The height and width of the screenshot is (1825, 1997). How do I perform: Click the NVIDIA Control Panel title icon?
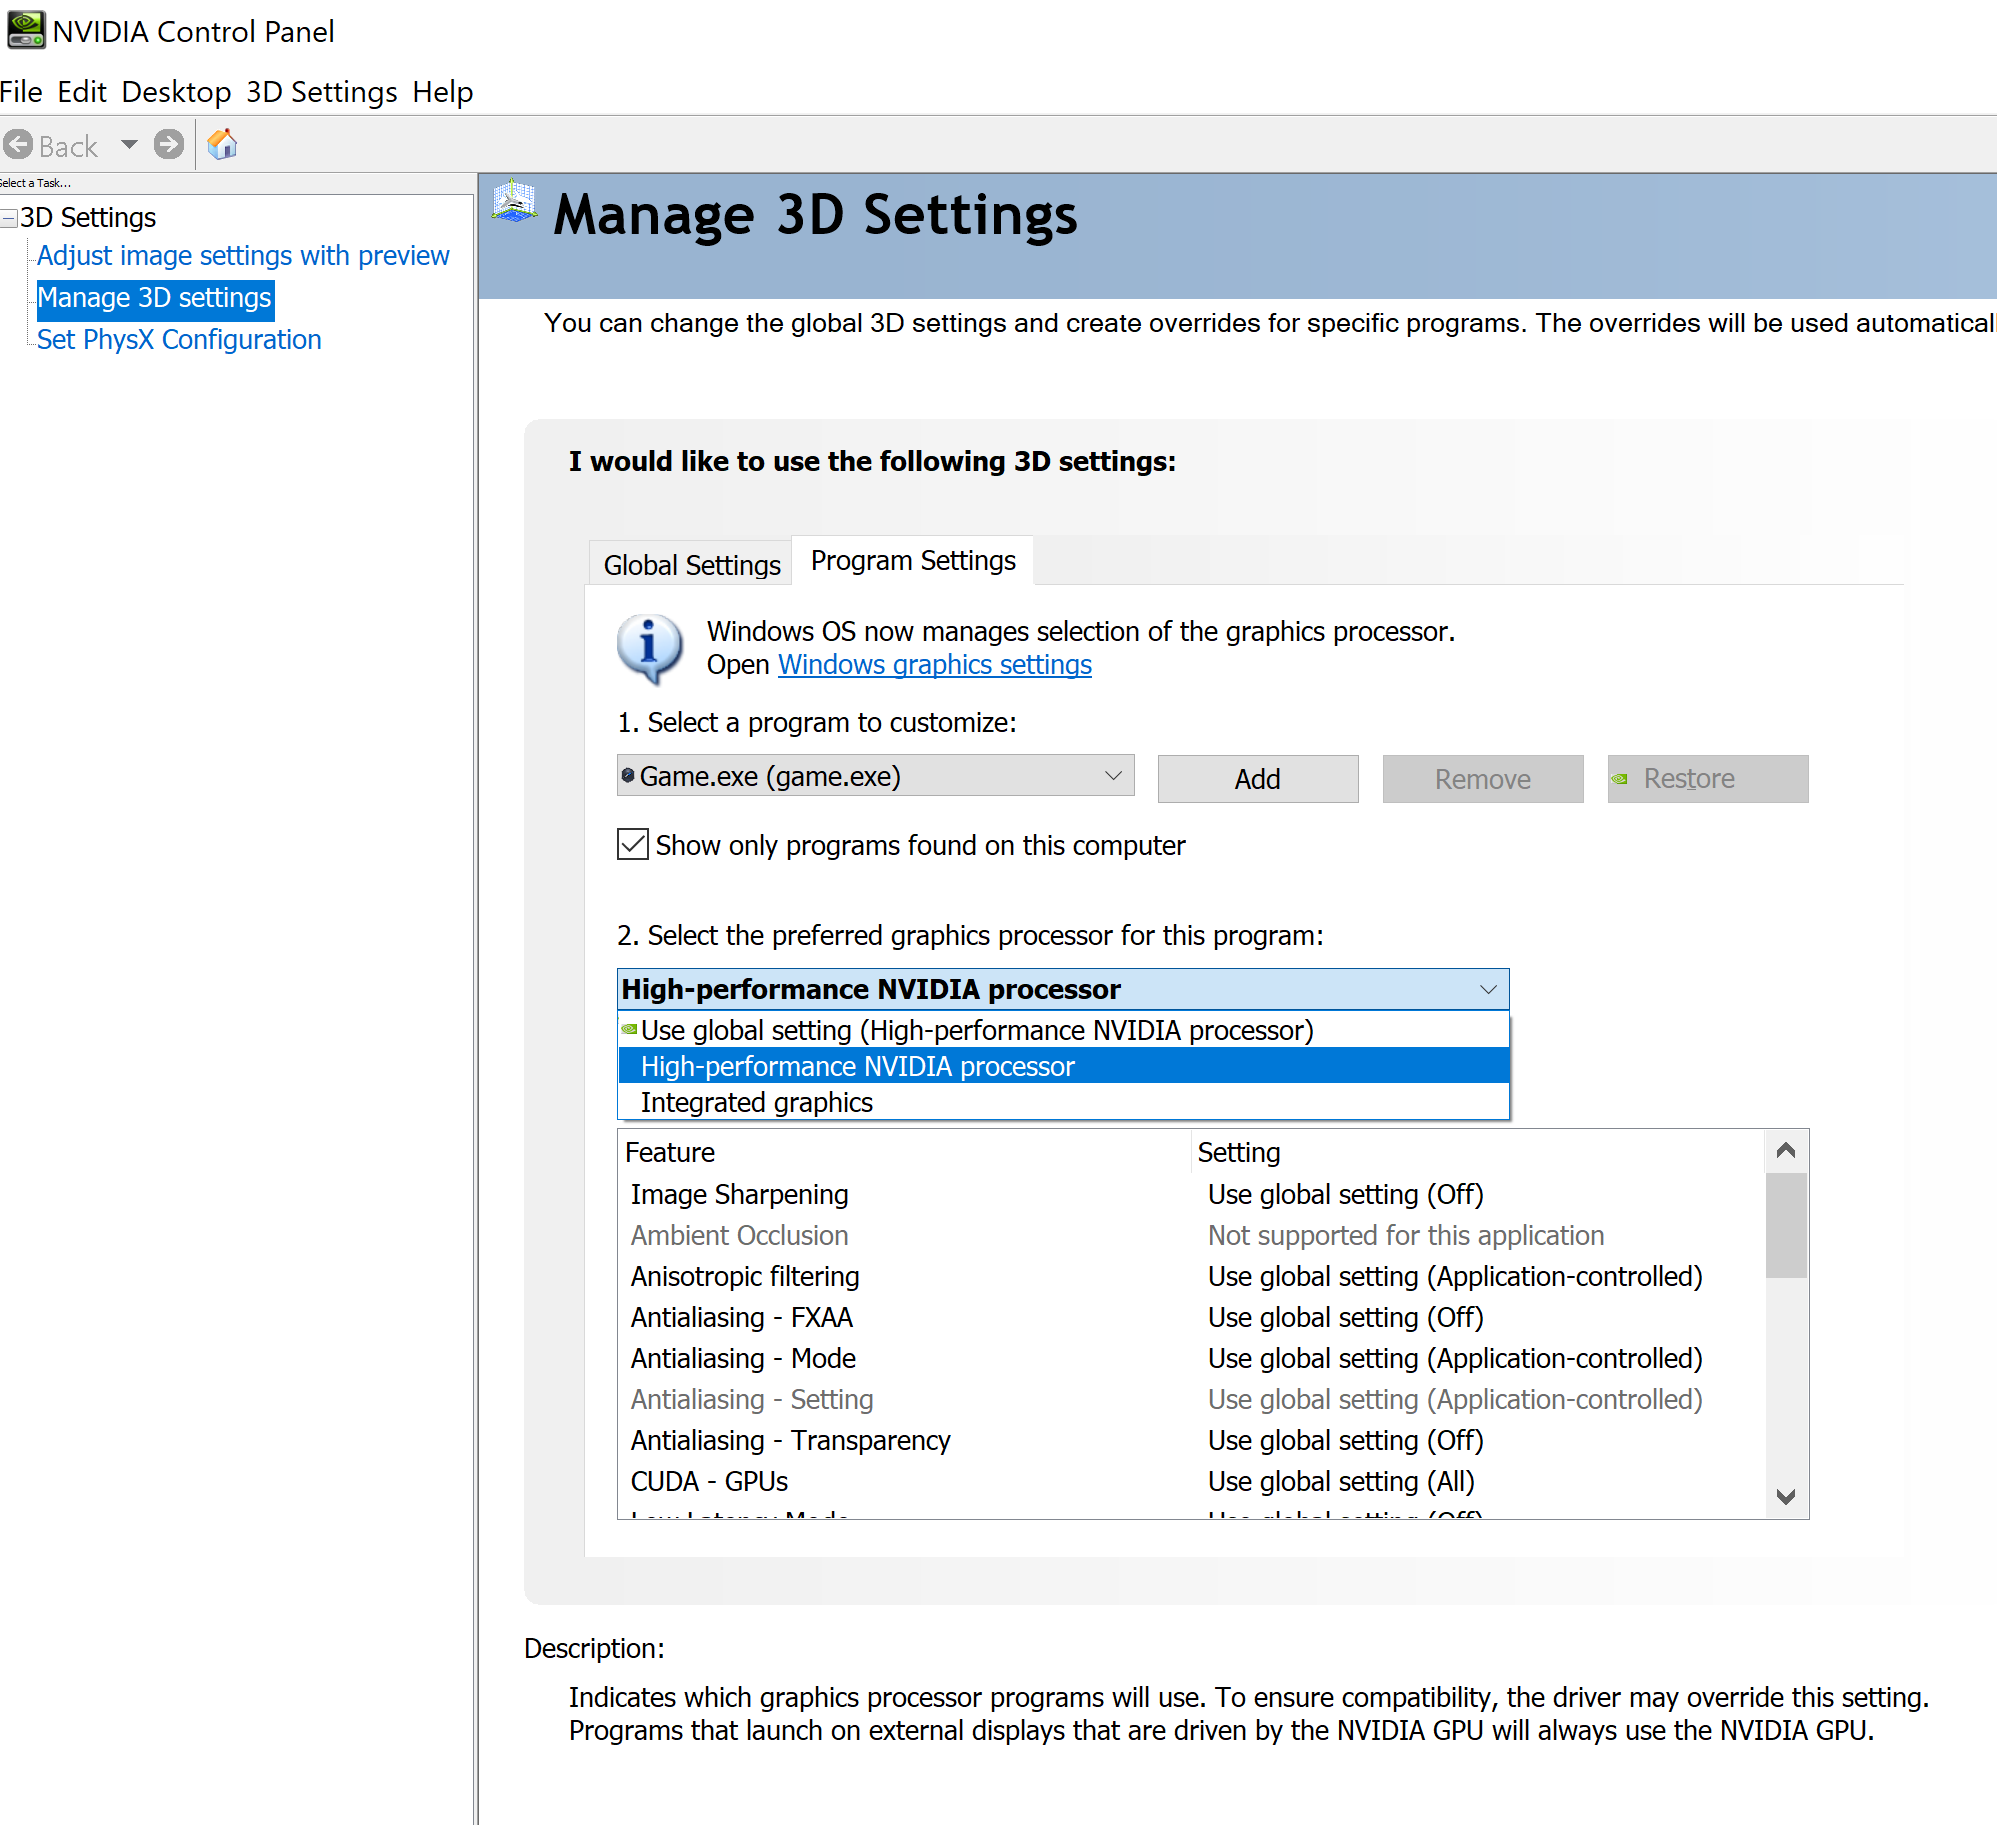[26, 30]
